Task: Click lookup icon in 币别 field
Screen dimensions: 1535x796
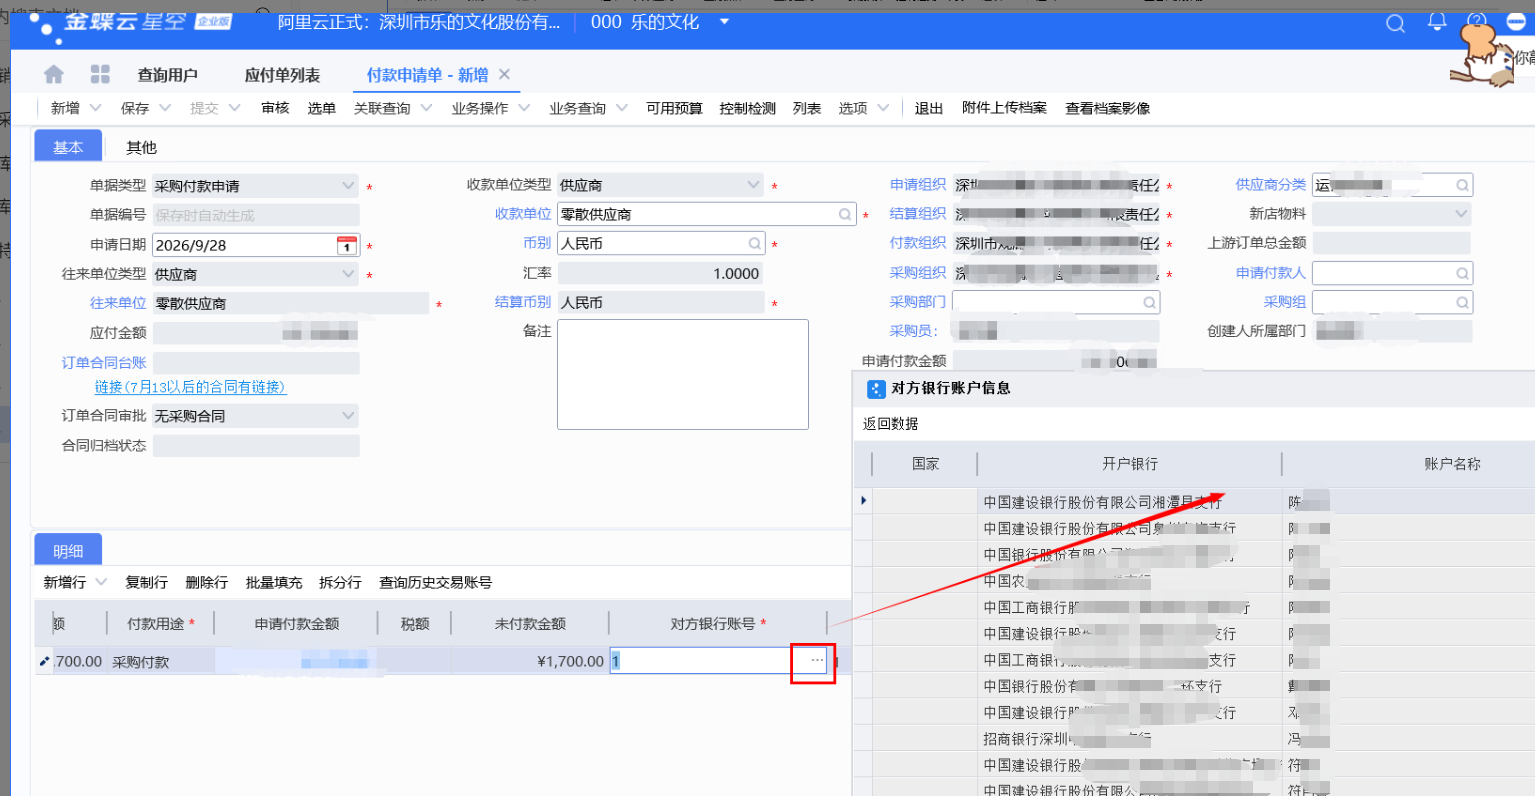Action: (x=755, y=243)
